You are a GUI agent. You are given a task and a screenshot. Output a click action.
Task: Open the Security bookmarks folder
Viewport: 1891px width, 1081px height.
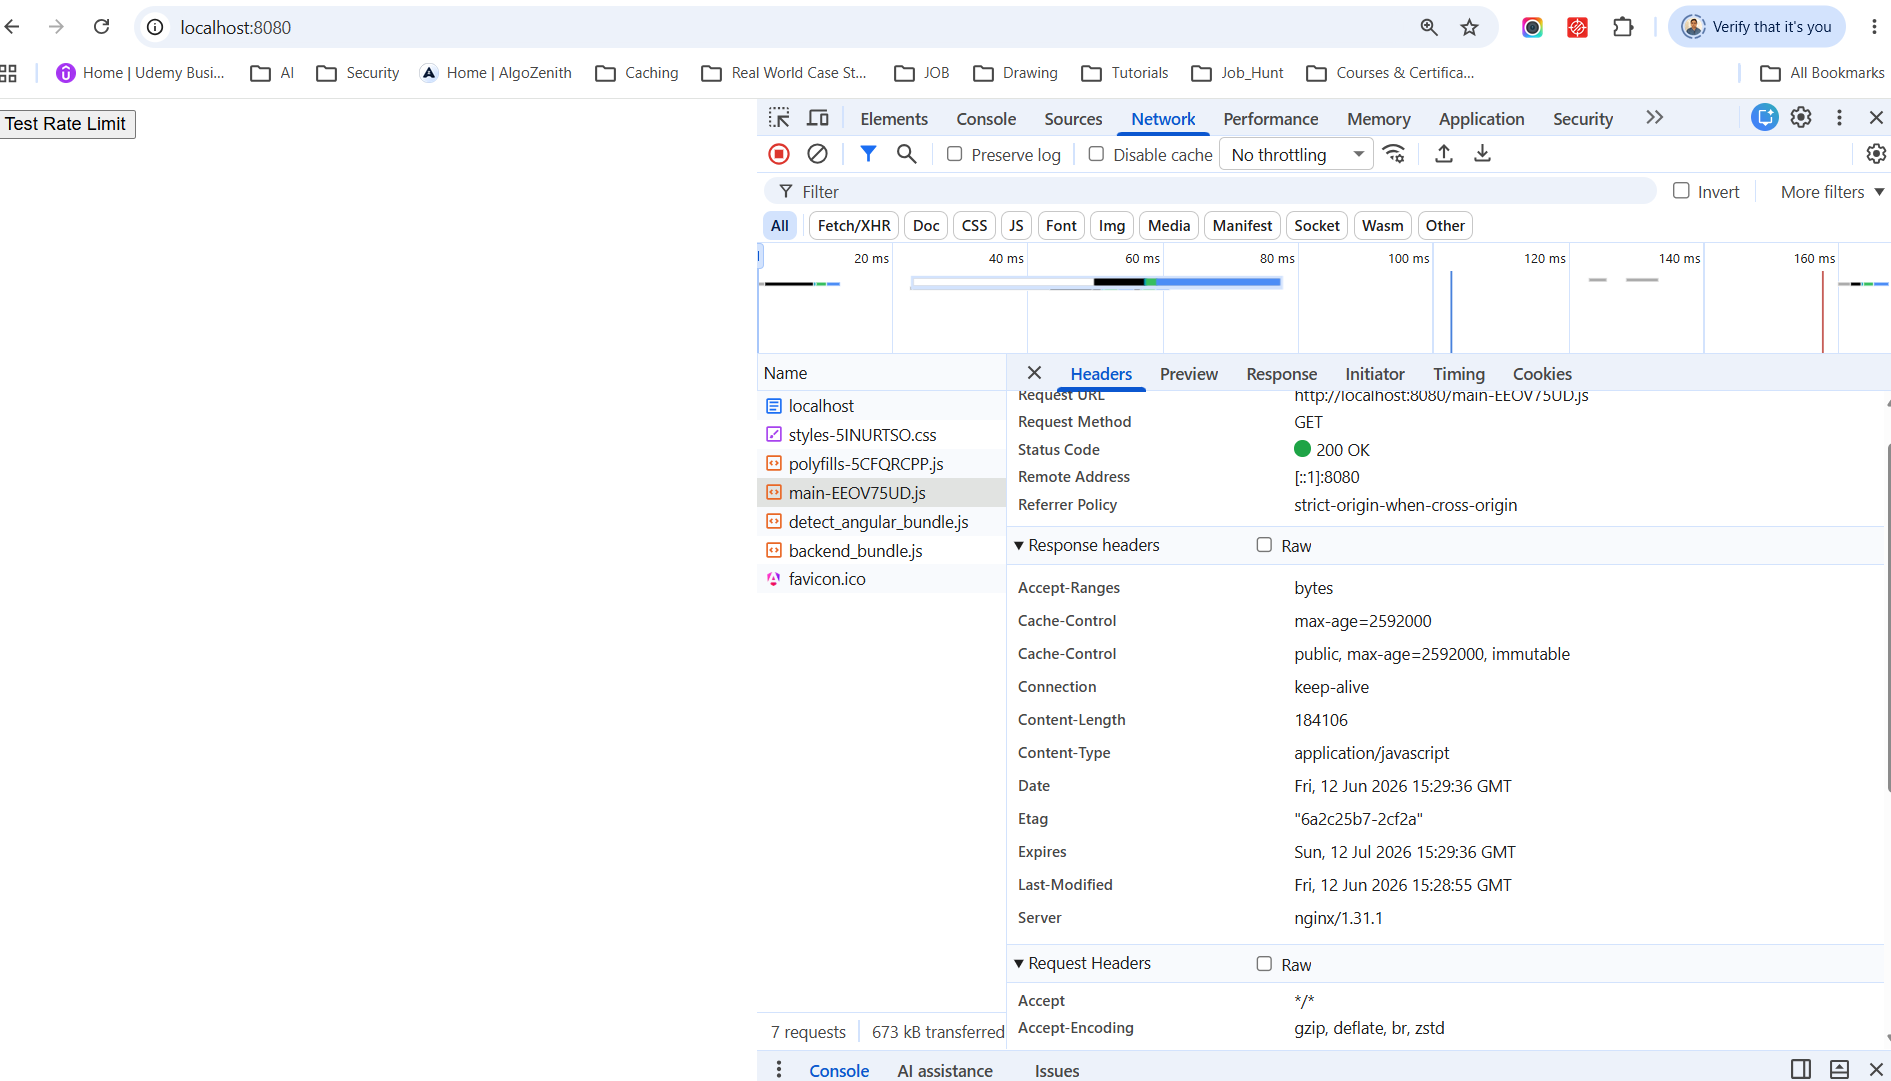(x=358, y=73)
